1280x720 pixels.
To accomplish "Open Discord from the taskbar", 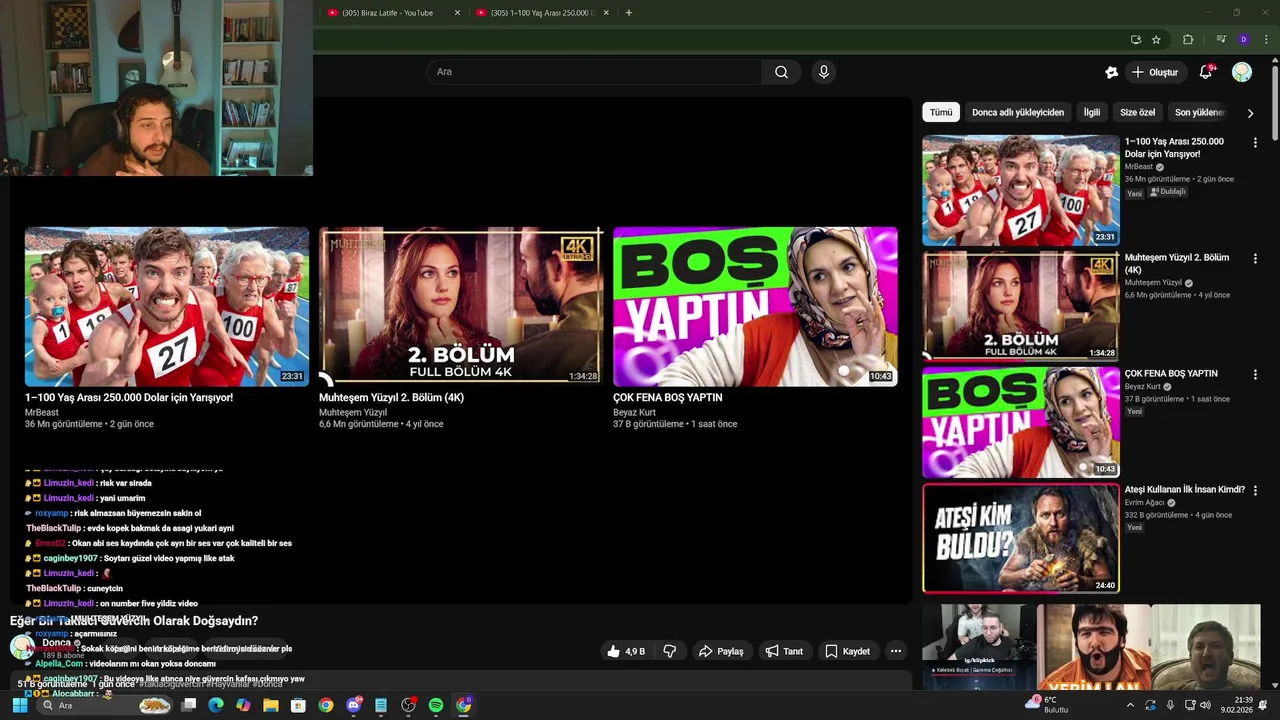I will pyautogui.click(x=353, y=705).
